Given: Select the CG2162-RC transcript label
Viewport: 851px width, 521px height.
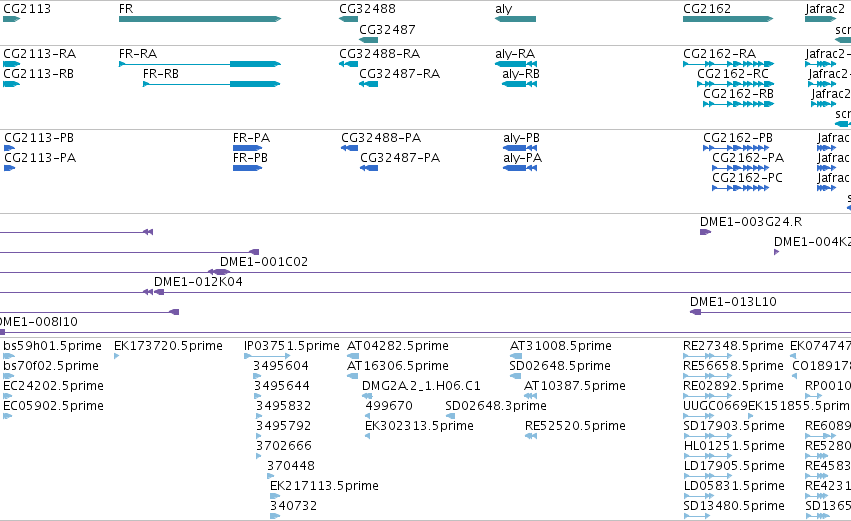Looking at the screenshot, I should pyautogui.click(x=733, y=74).
